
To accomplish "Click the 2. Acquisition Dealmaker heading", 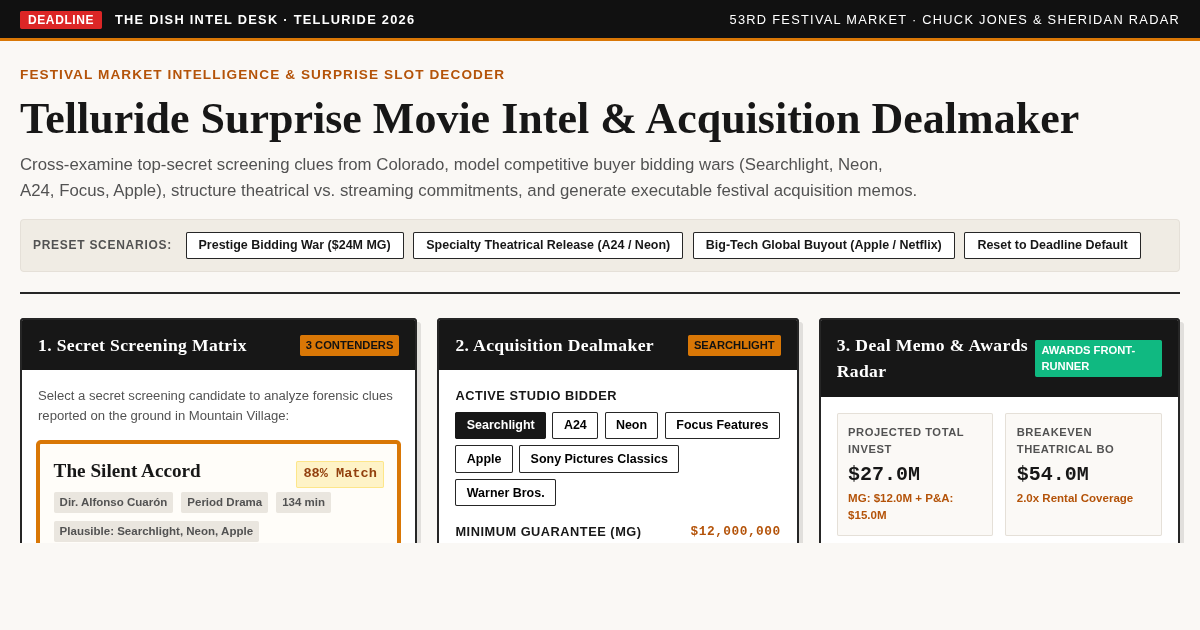I will pos(554,345).
